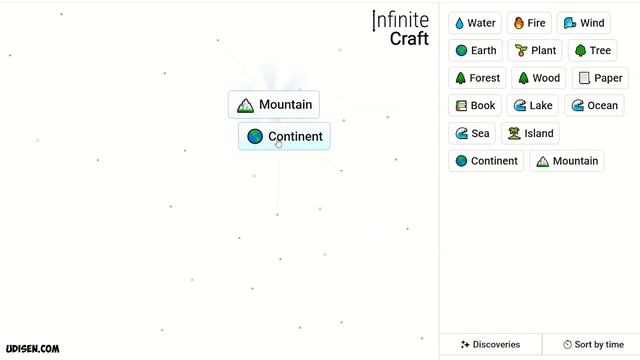Click the Mountain tile on the canvas

[274, 105]
